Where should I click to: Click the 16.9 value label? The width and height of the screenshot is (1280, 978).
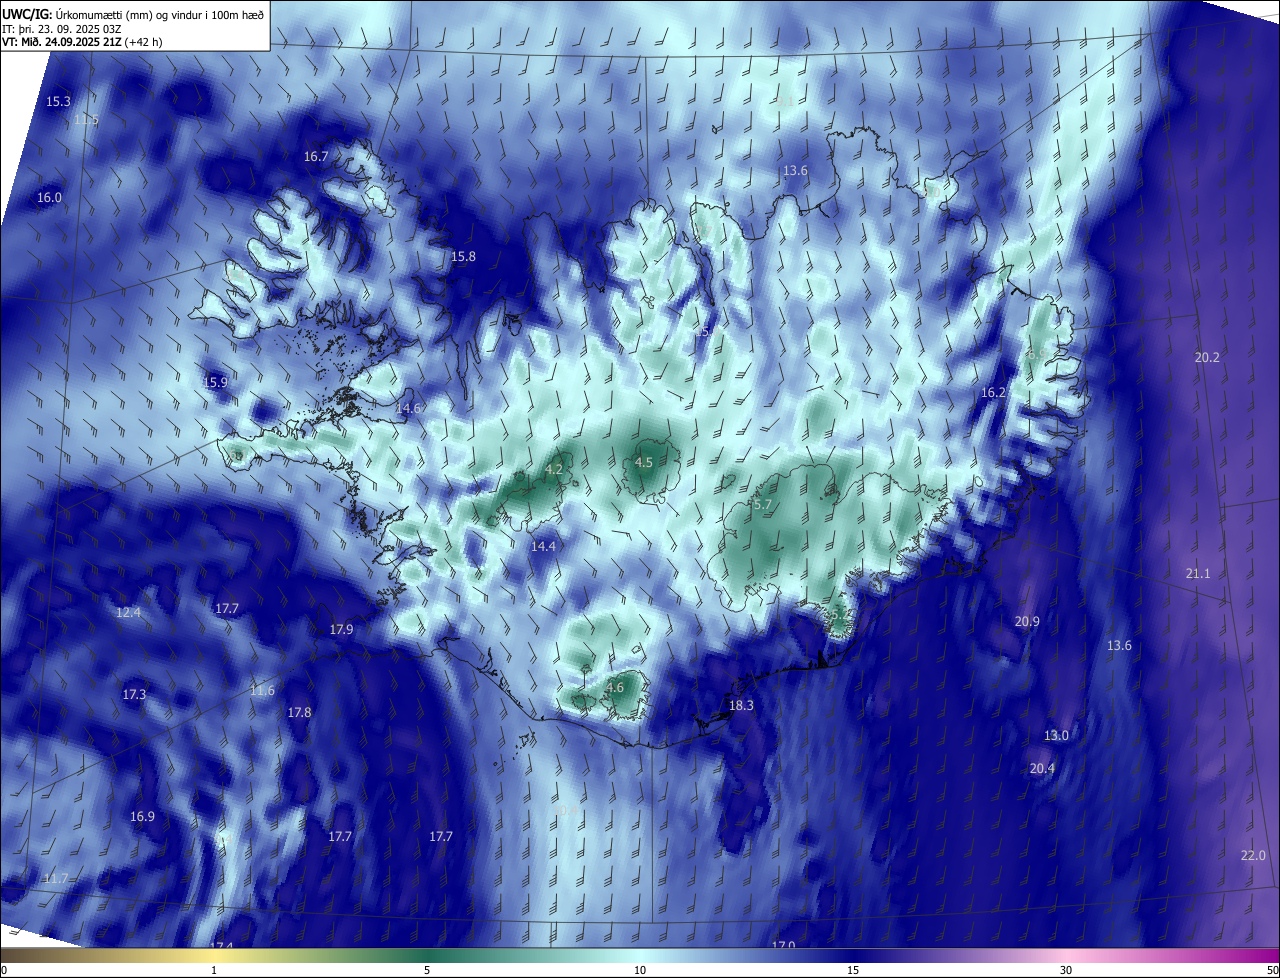click(142, 816)
